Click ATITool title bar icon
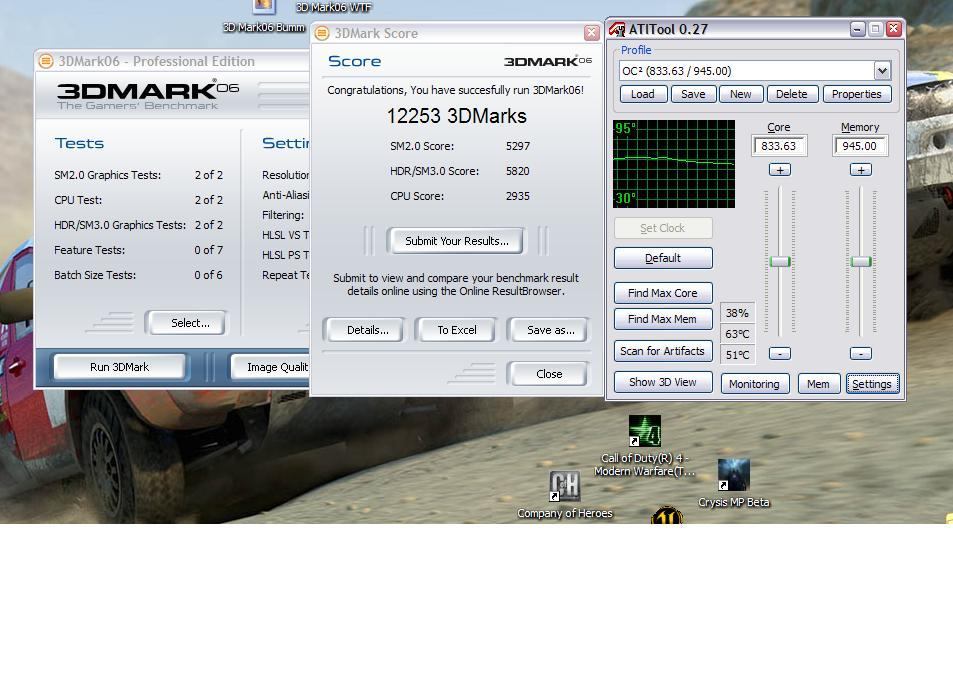This screenshot has width=953, height=692. (617, 29)
